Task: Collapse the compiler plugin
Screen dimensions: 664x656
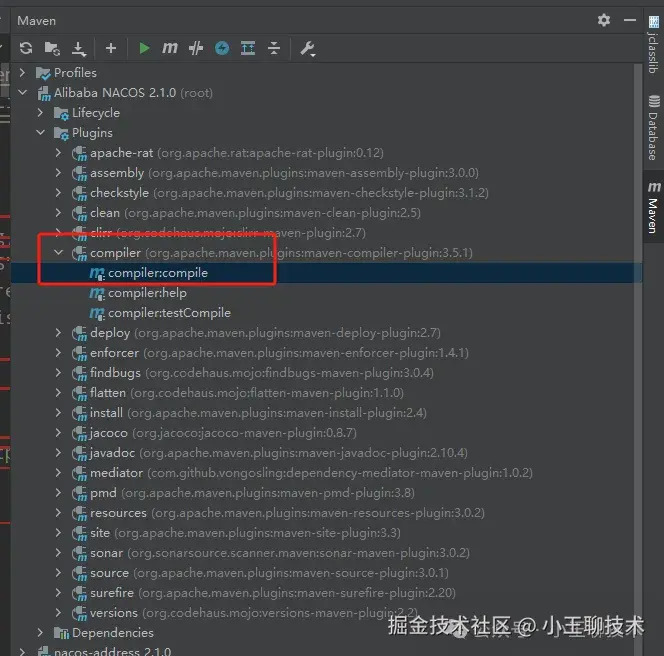Action: click(58, 253)
